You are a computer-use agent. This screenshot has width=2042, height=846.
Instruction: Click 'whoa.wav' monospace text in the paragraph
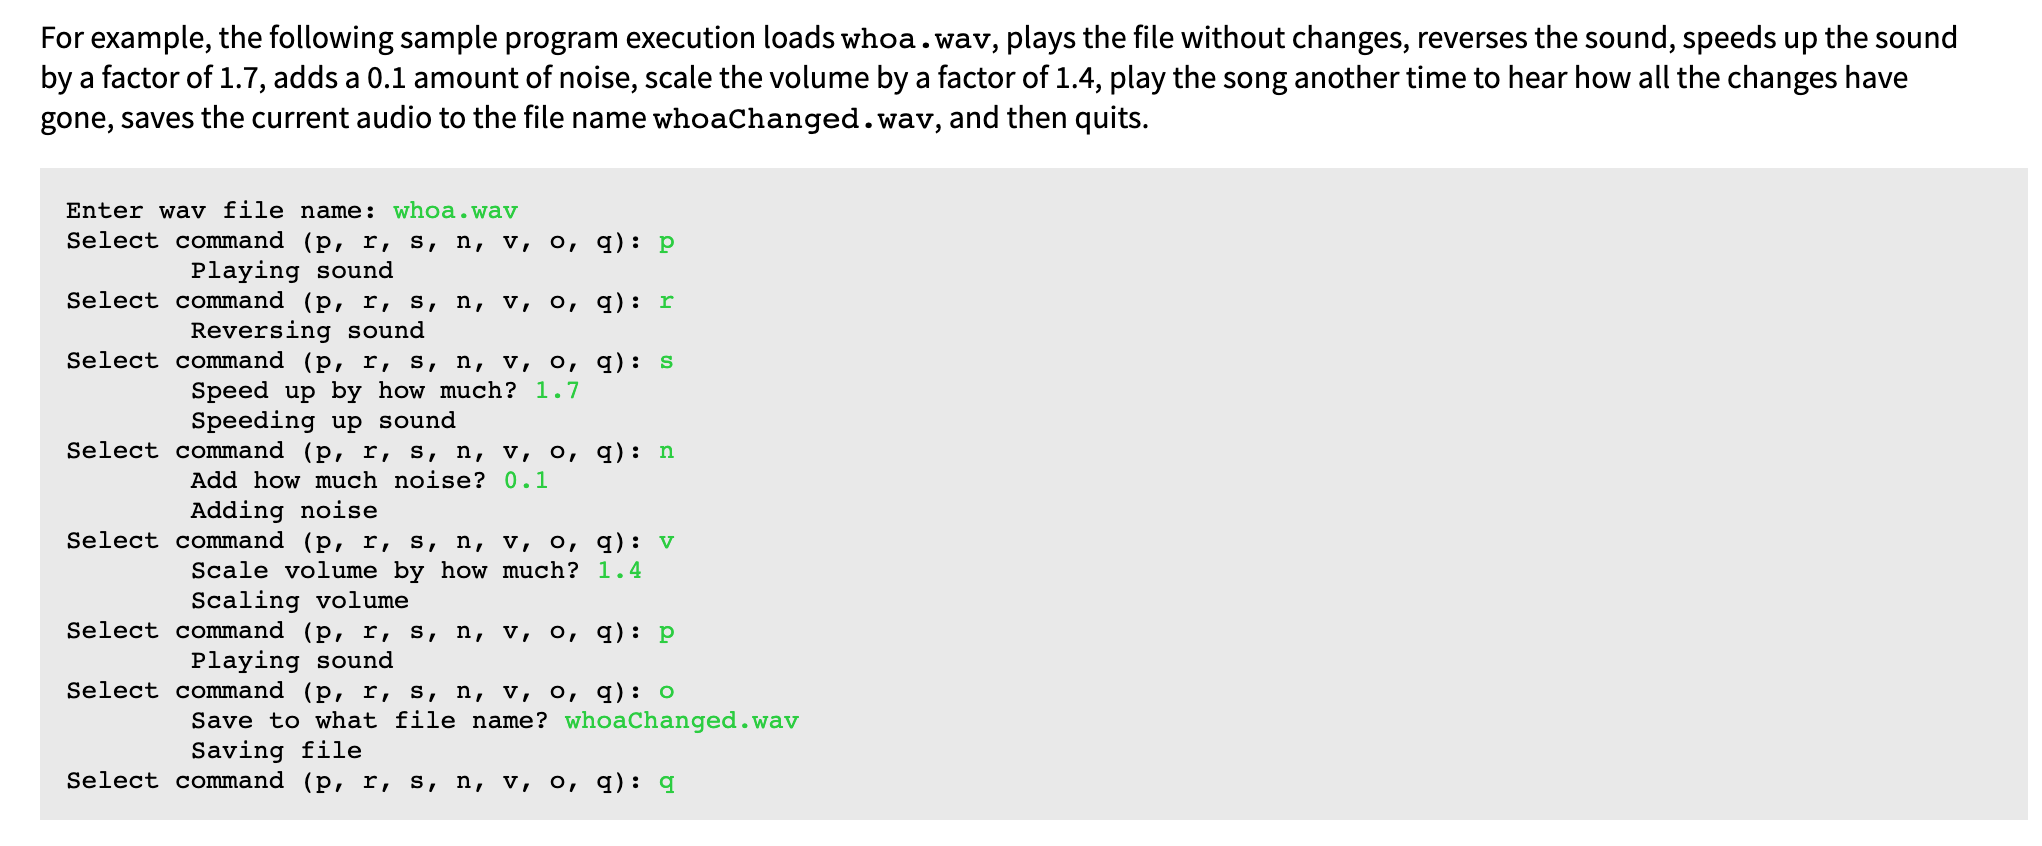tap(916, 39)
